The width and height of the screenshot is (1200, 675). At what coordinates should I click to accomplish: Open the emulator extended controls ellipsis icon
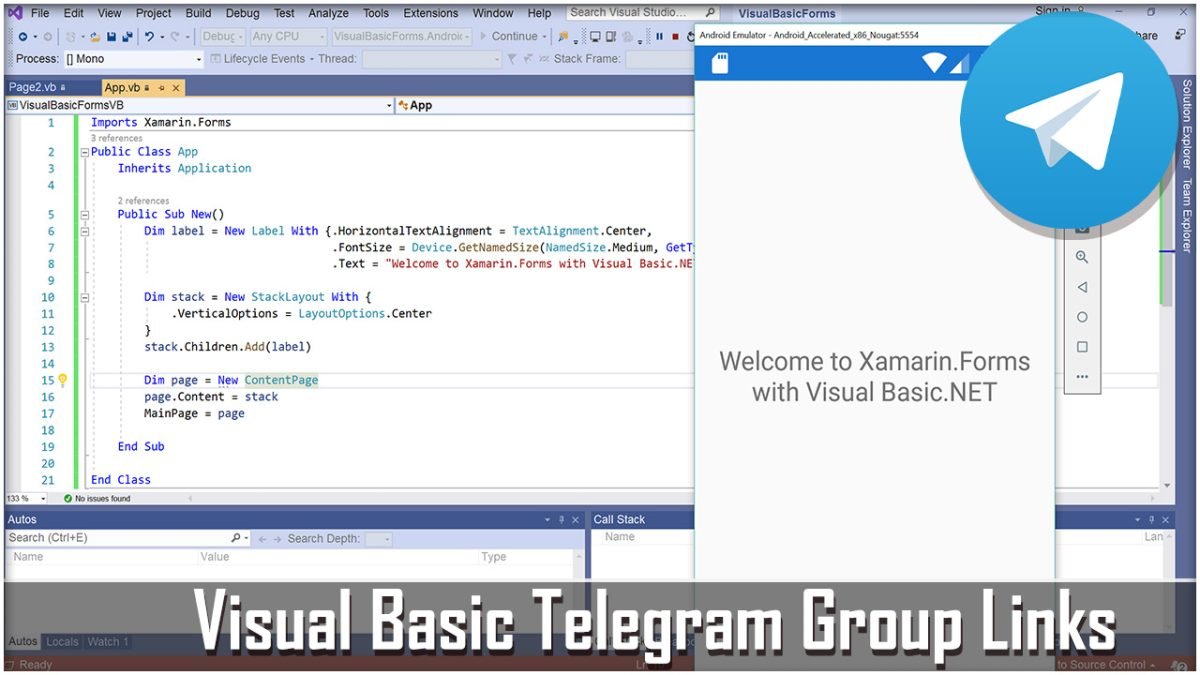tap(1083, 377)
